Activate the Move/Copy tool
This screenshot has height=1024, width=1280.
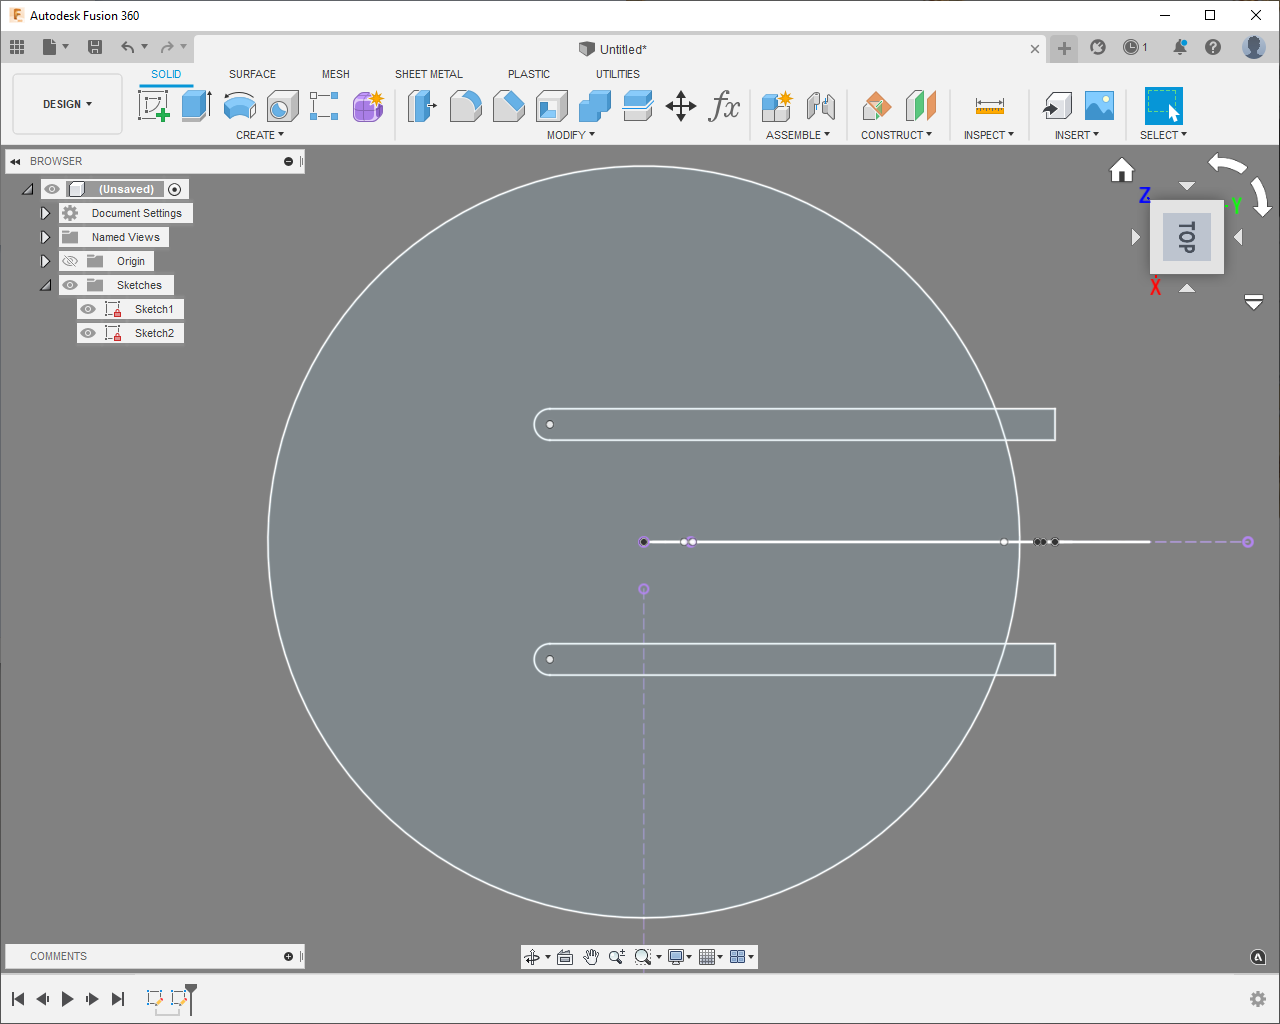tap(681, 106)
